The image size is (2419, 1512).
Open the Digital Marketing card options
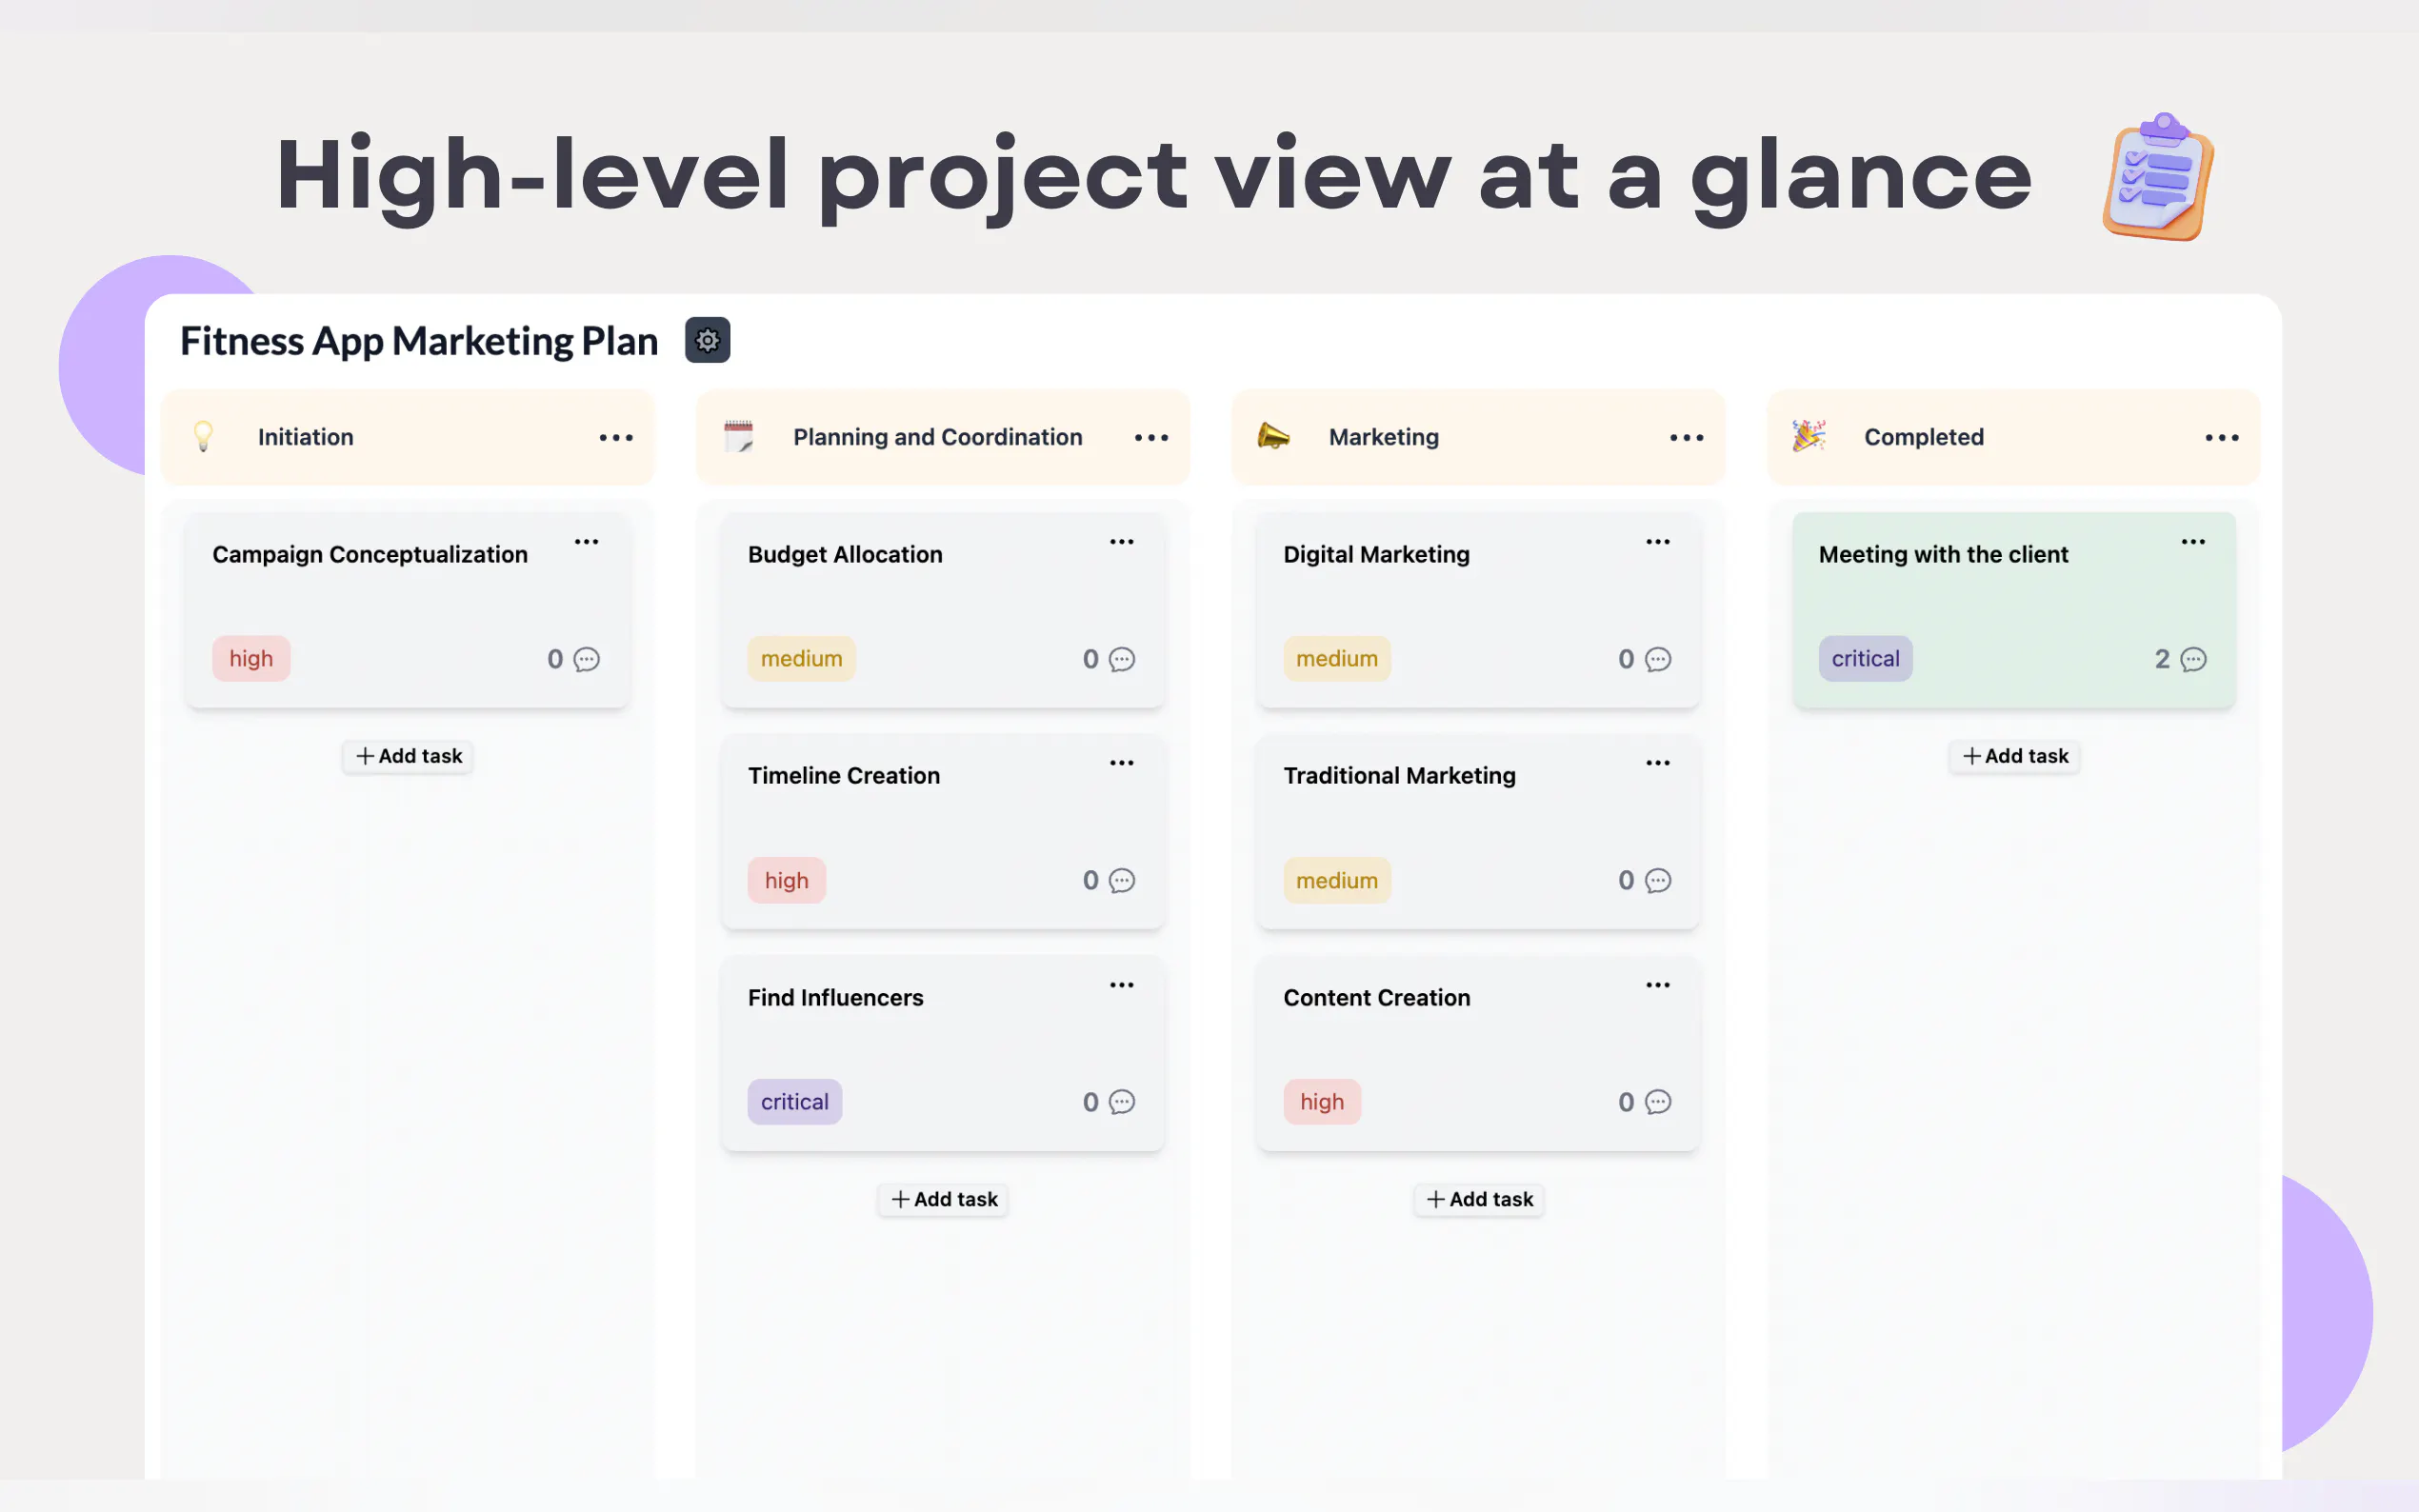coord(1657,542)
